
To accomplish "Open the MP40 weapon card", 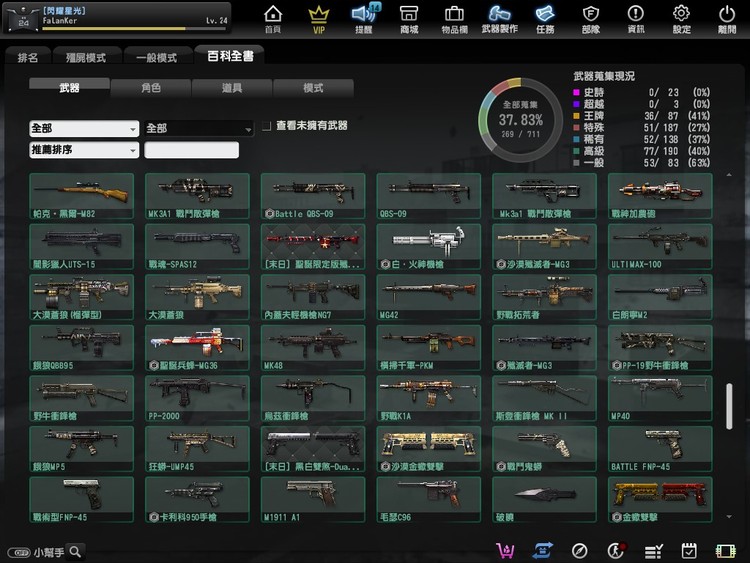I will pos(660,398).
